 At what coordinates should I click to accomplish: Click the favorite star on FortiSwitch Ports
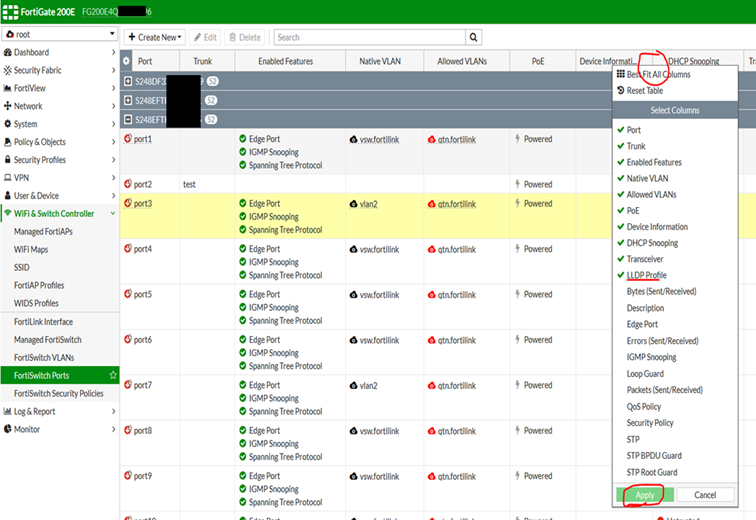point(113,375)
